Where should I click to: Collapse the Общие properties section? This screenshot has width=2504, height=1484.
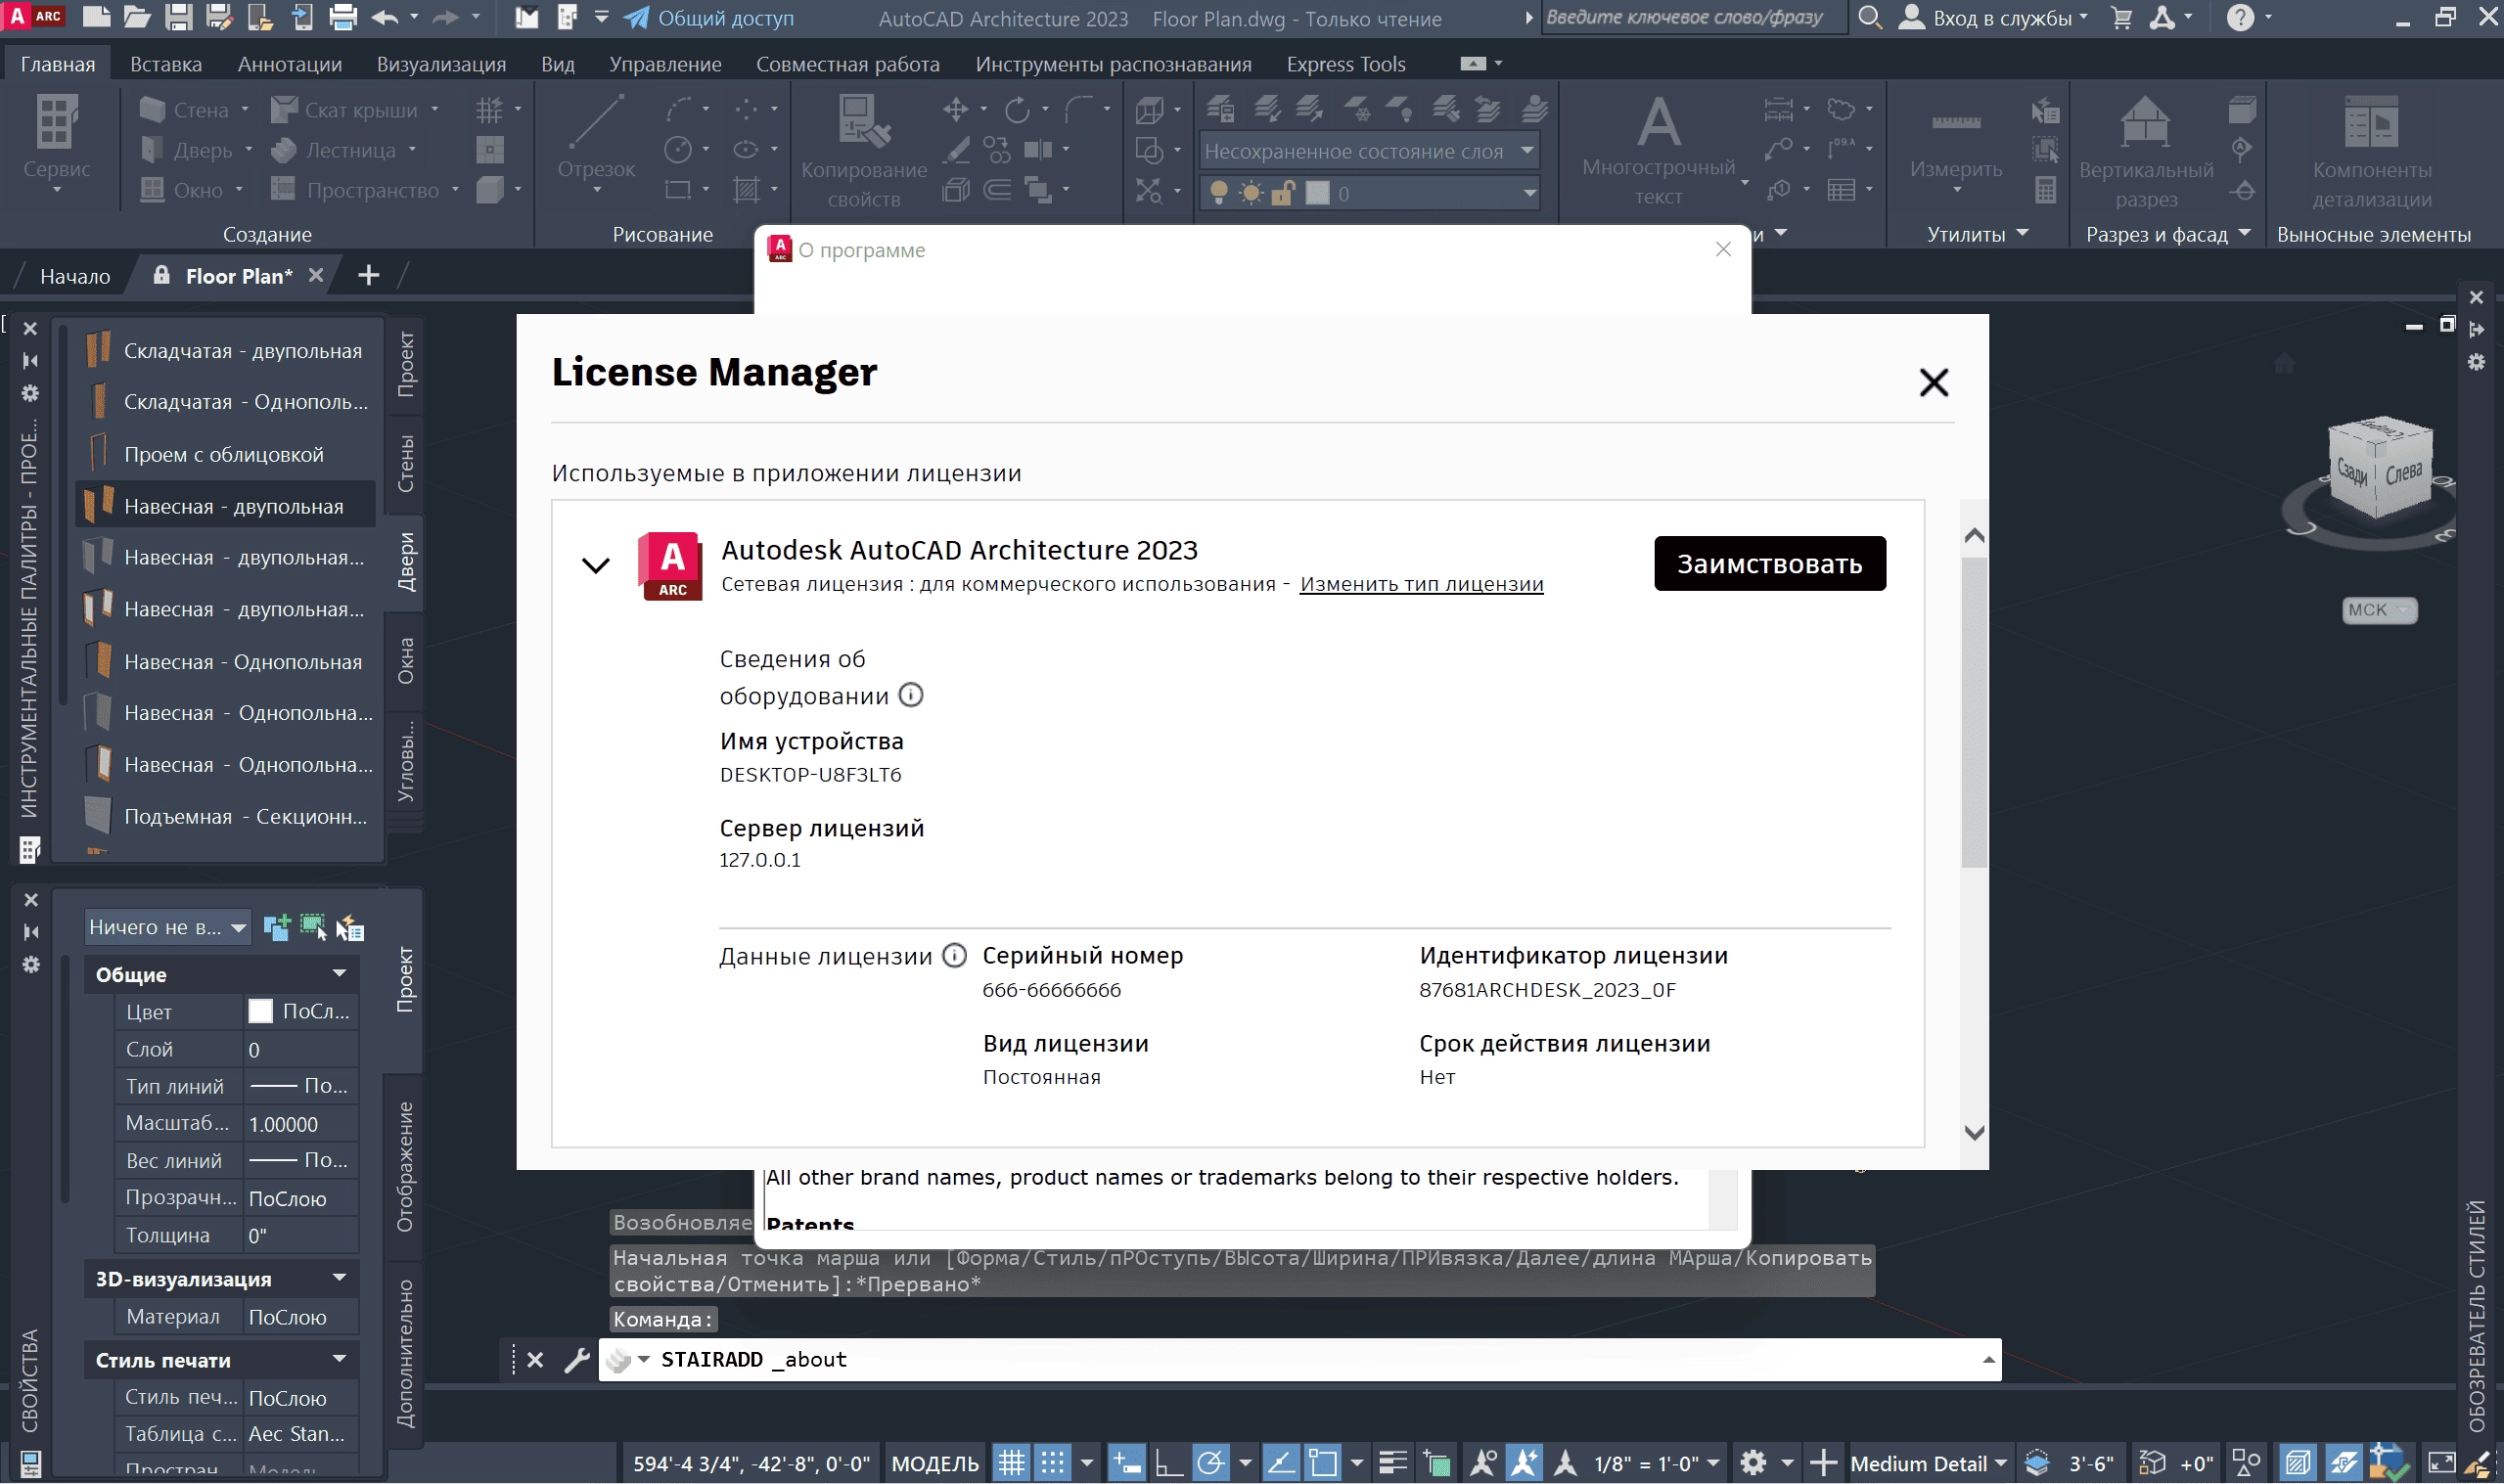click(x=340, y=973)
